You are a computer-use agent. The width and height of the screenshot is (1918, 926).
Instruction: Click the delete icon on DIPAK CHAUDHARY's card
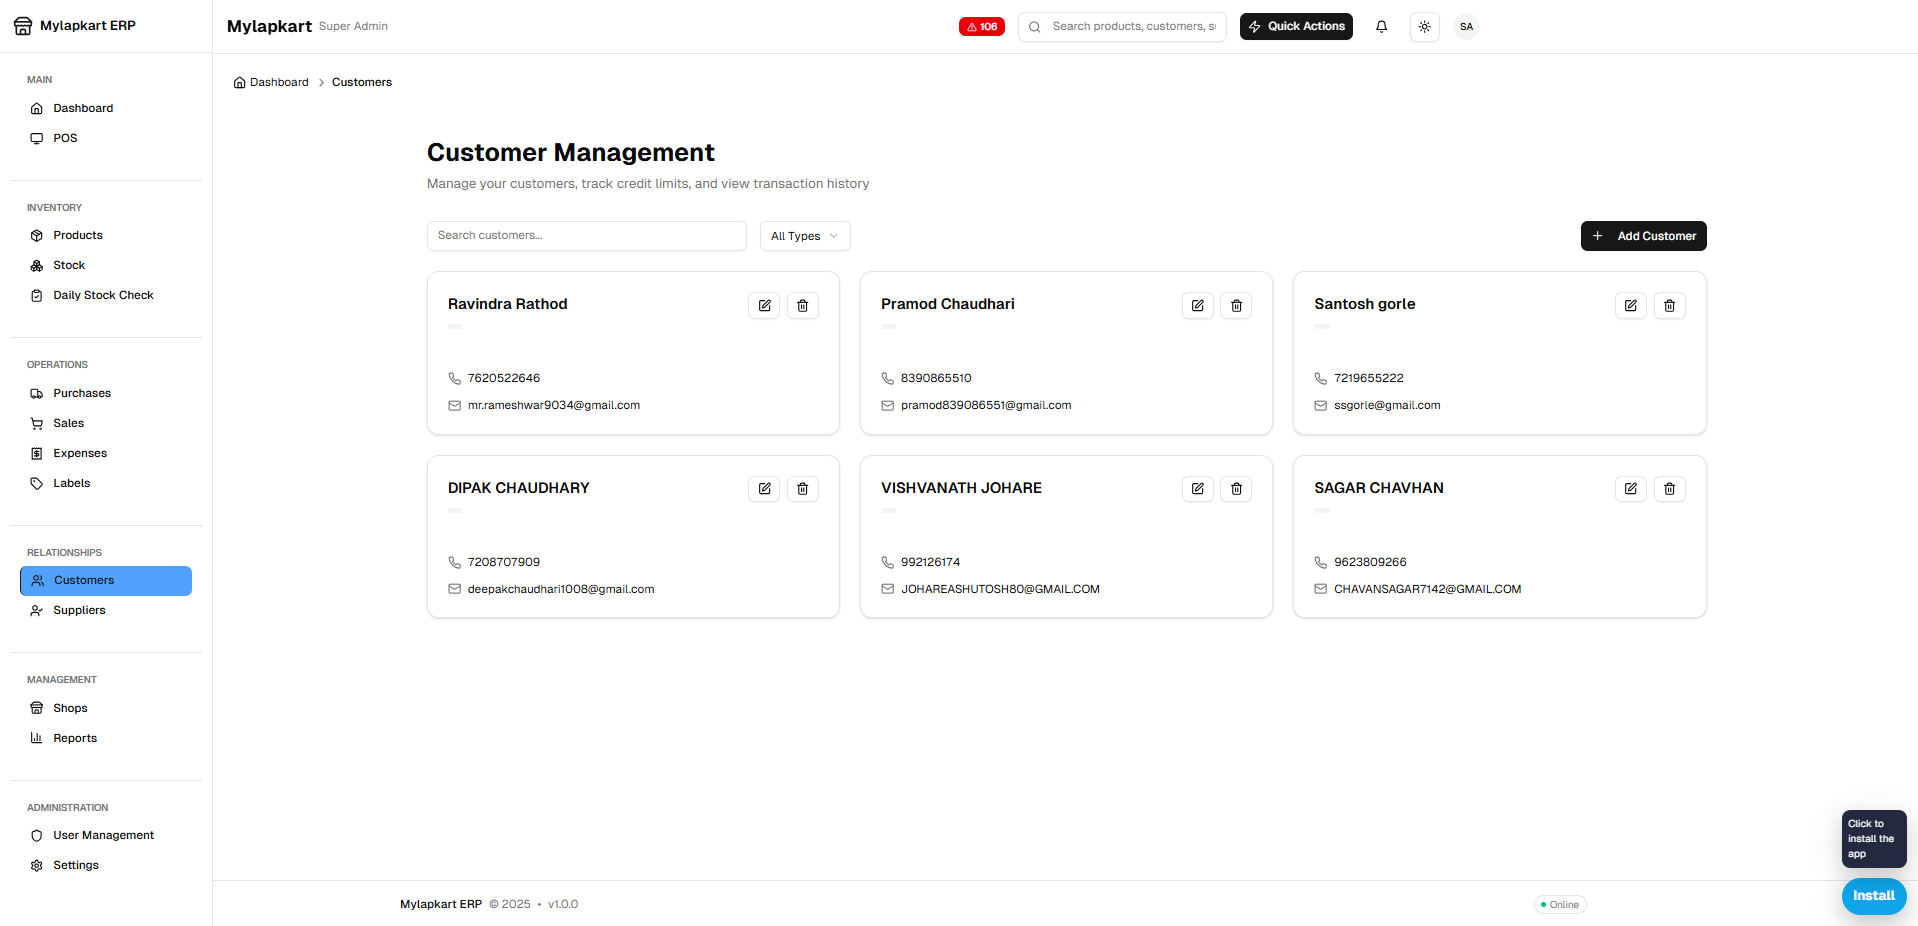tap(803, 489)
